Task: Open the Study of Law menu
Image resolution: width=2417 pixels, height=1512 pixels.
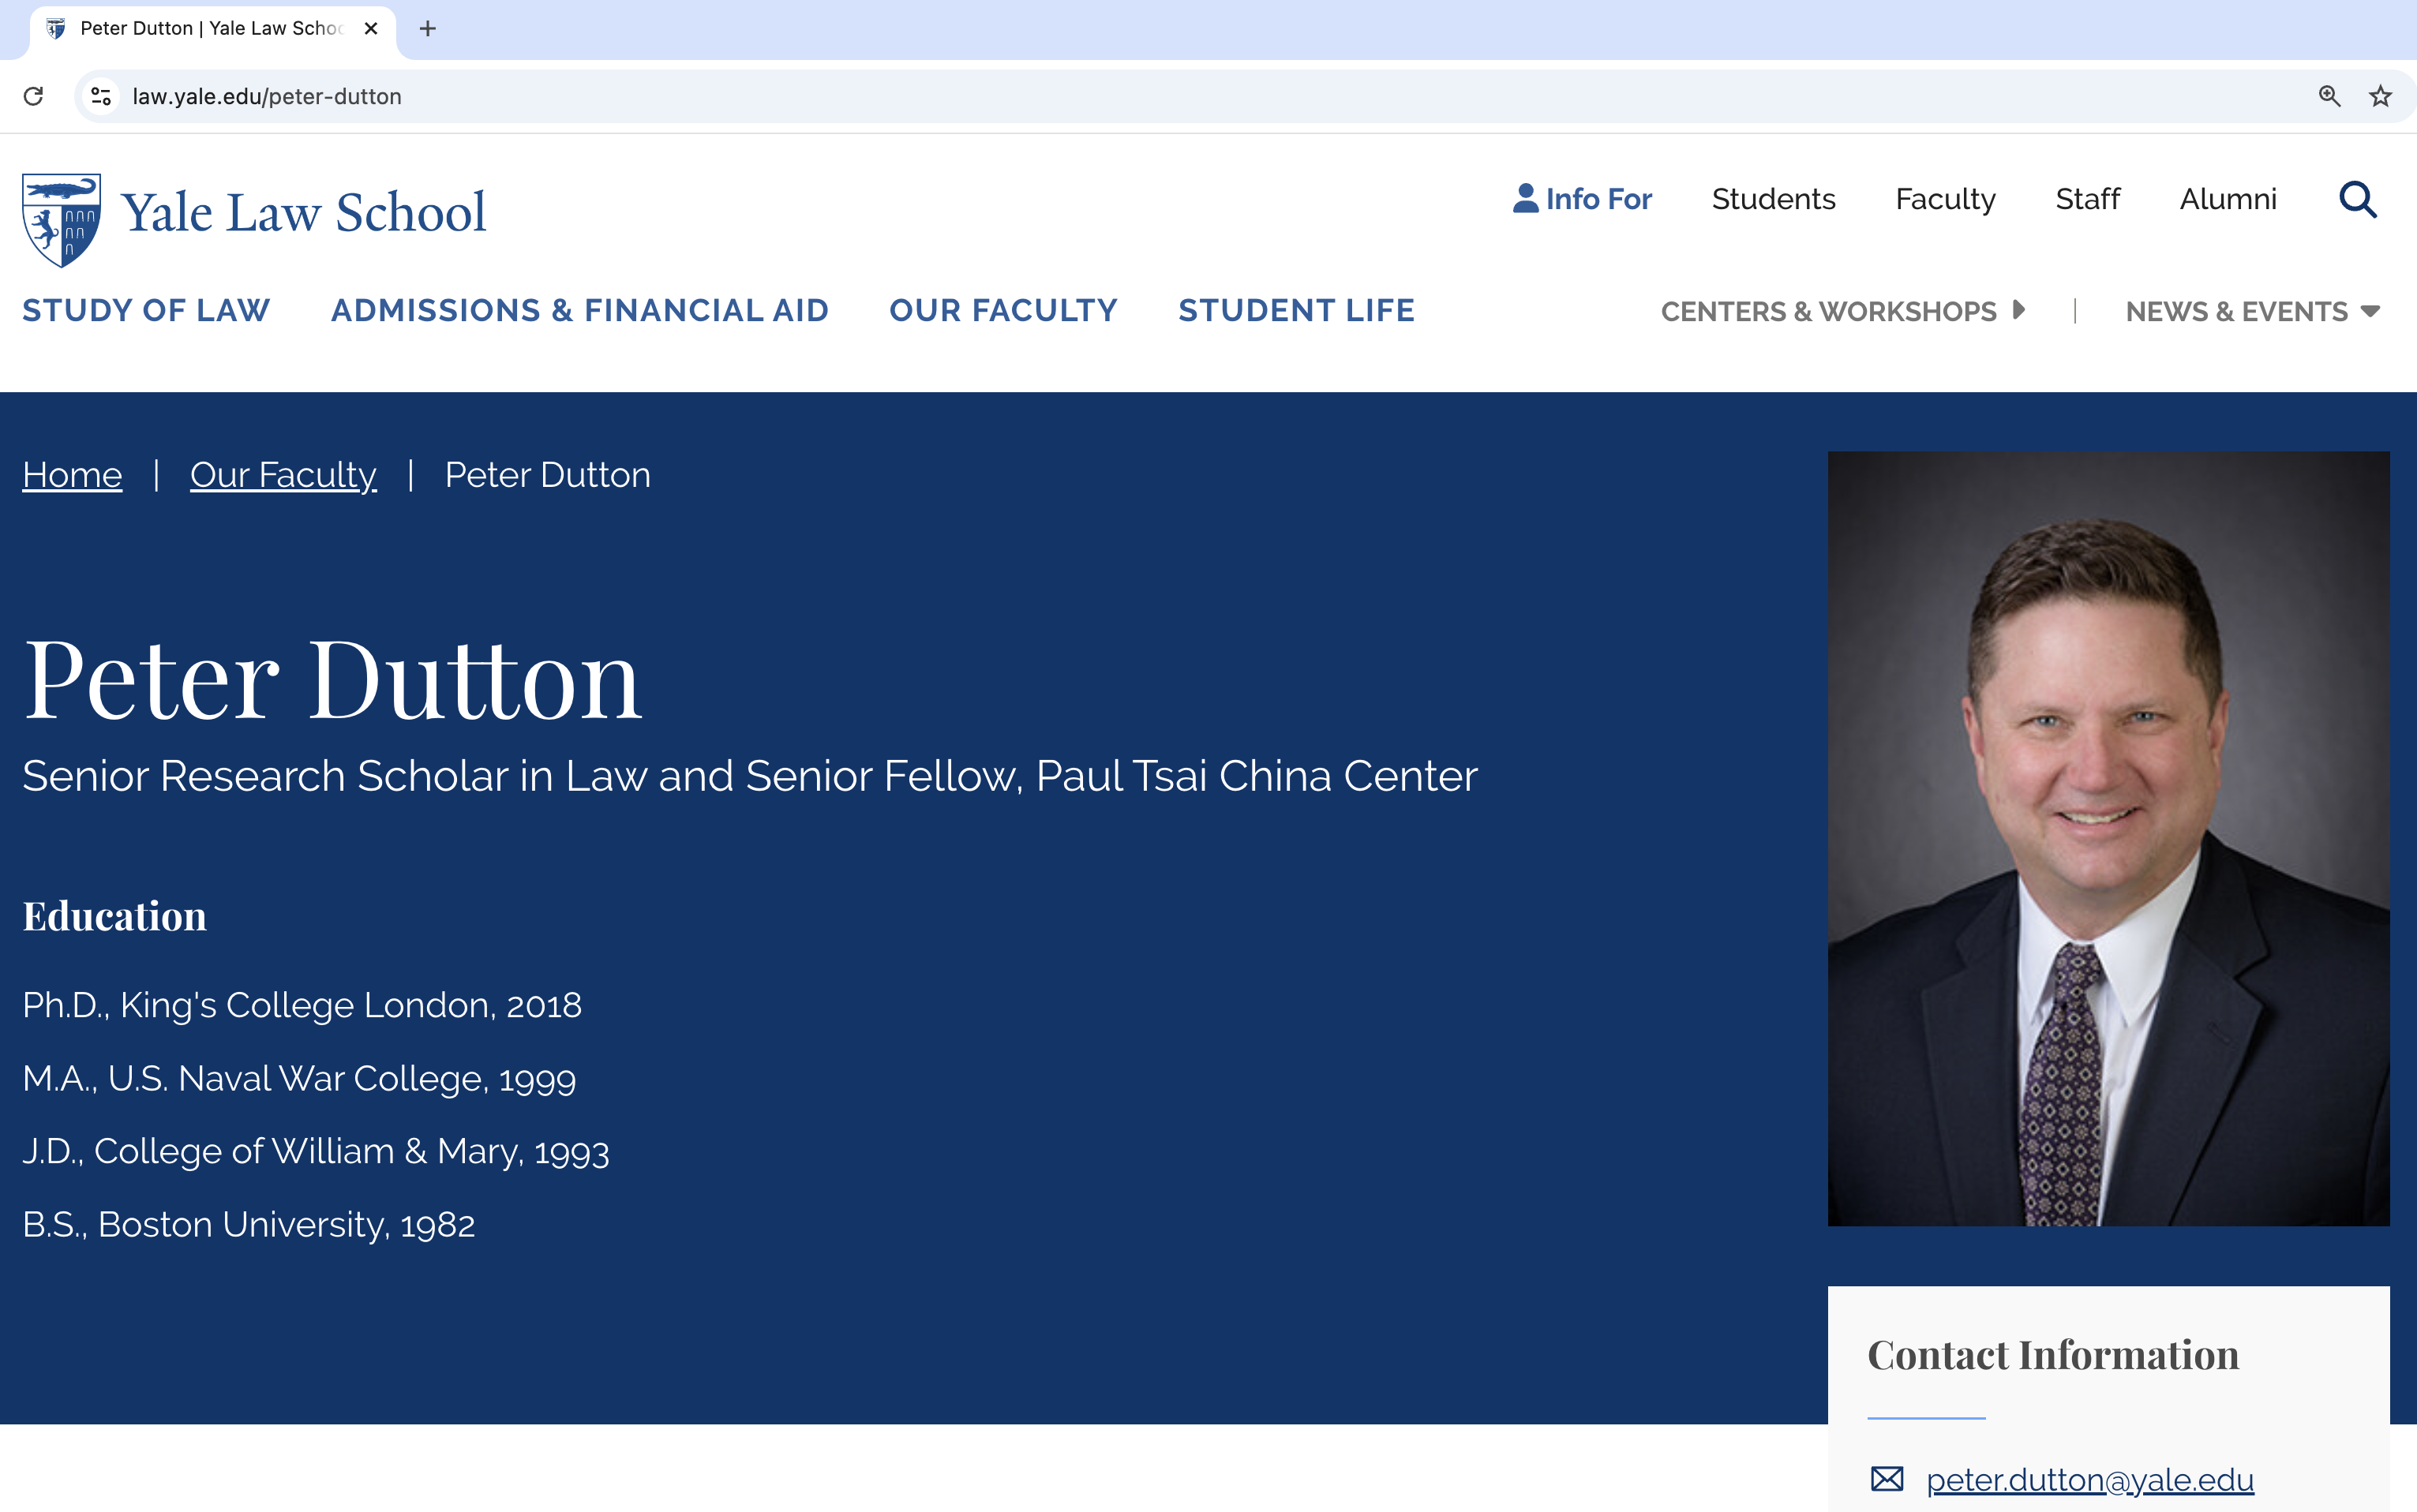Action: tap(146, 310)
